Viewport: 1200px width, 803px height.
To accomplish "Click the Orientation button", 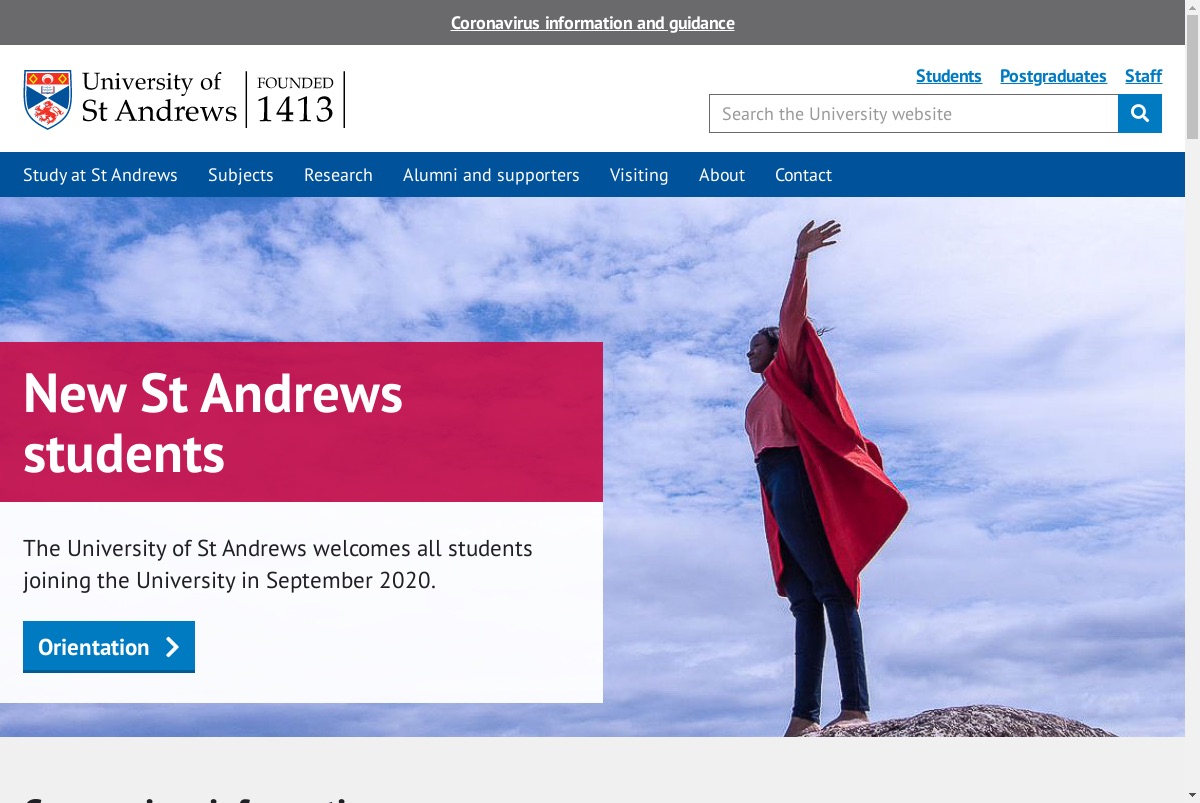I will 109,647.
